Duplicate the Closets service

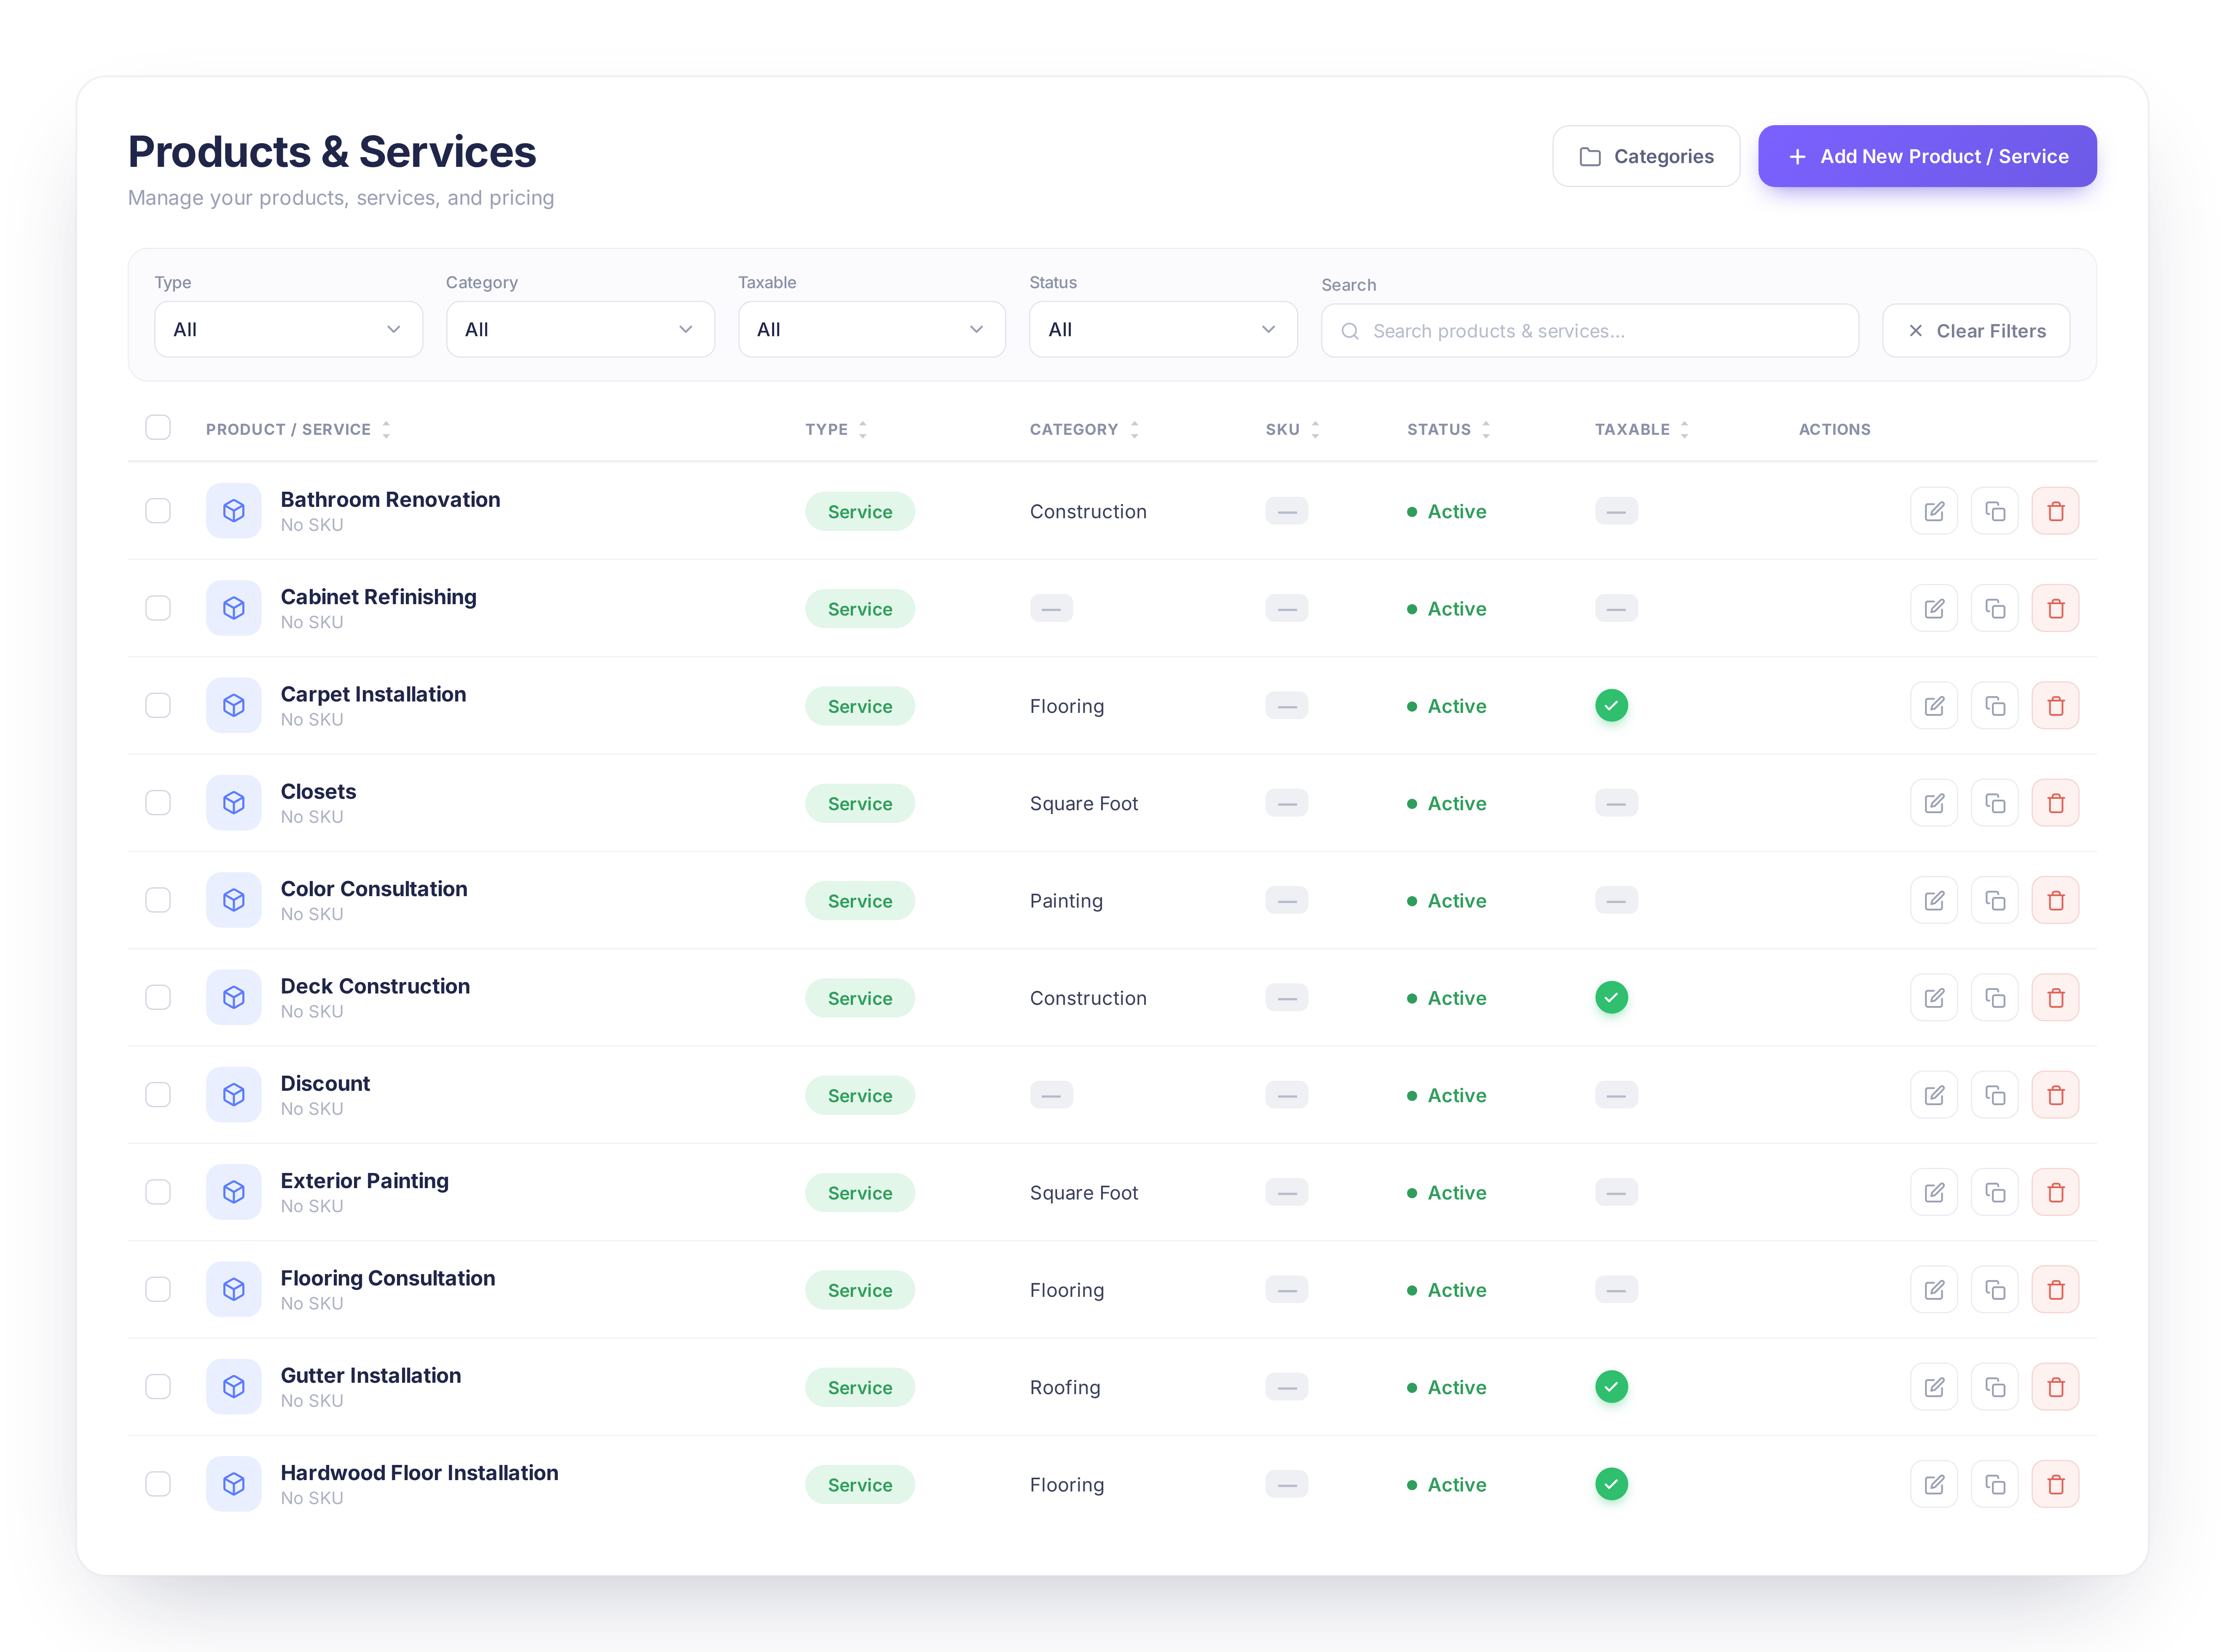click(x=1994, y=803)
